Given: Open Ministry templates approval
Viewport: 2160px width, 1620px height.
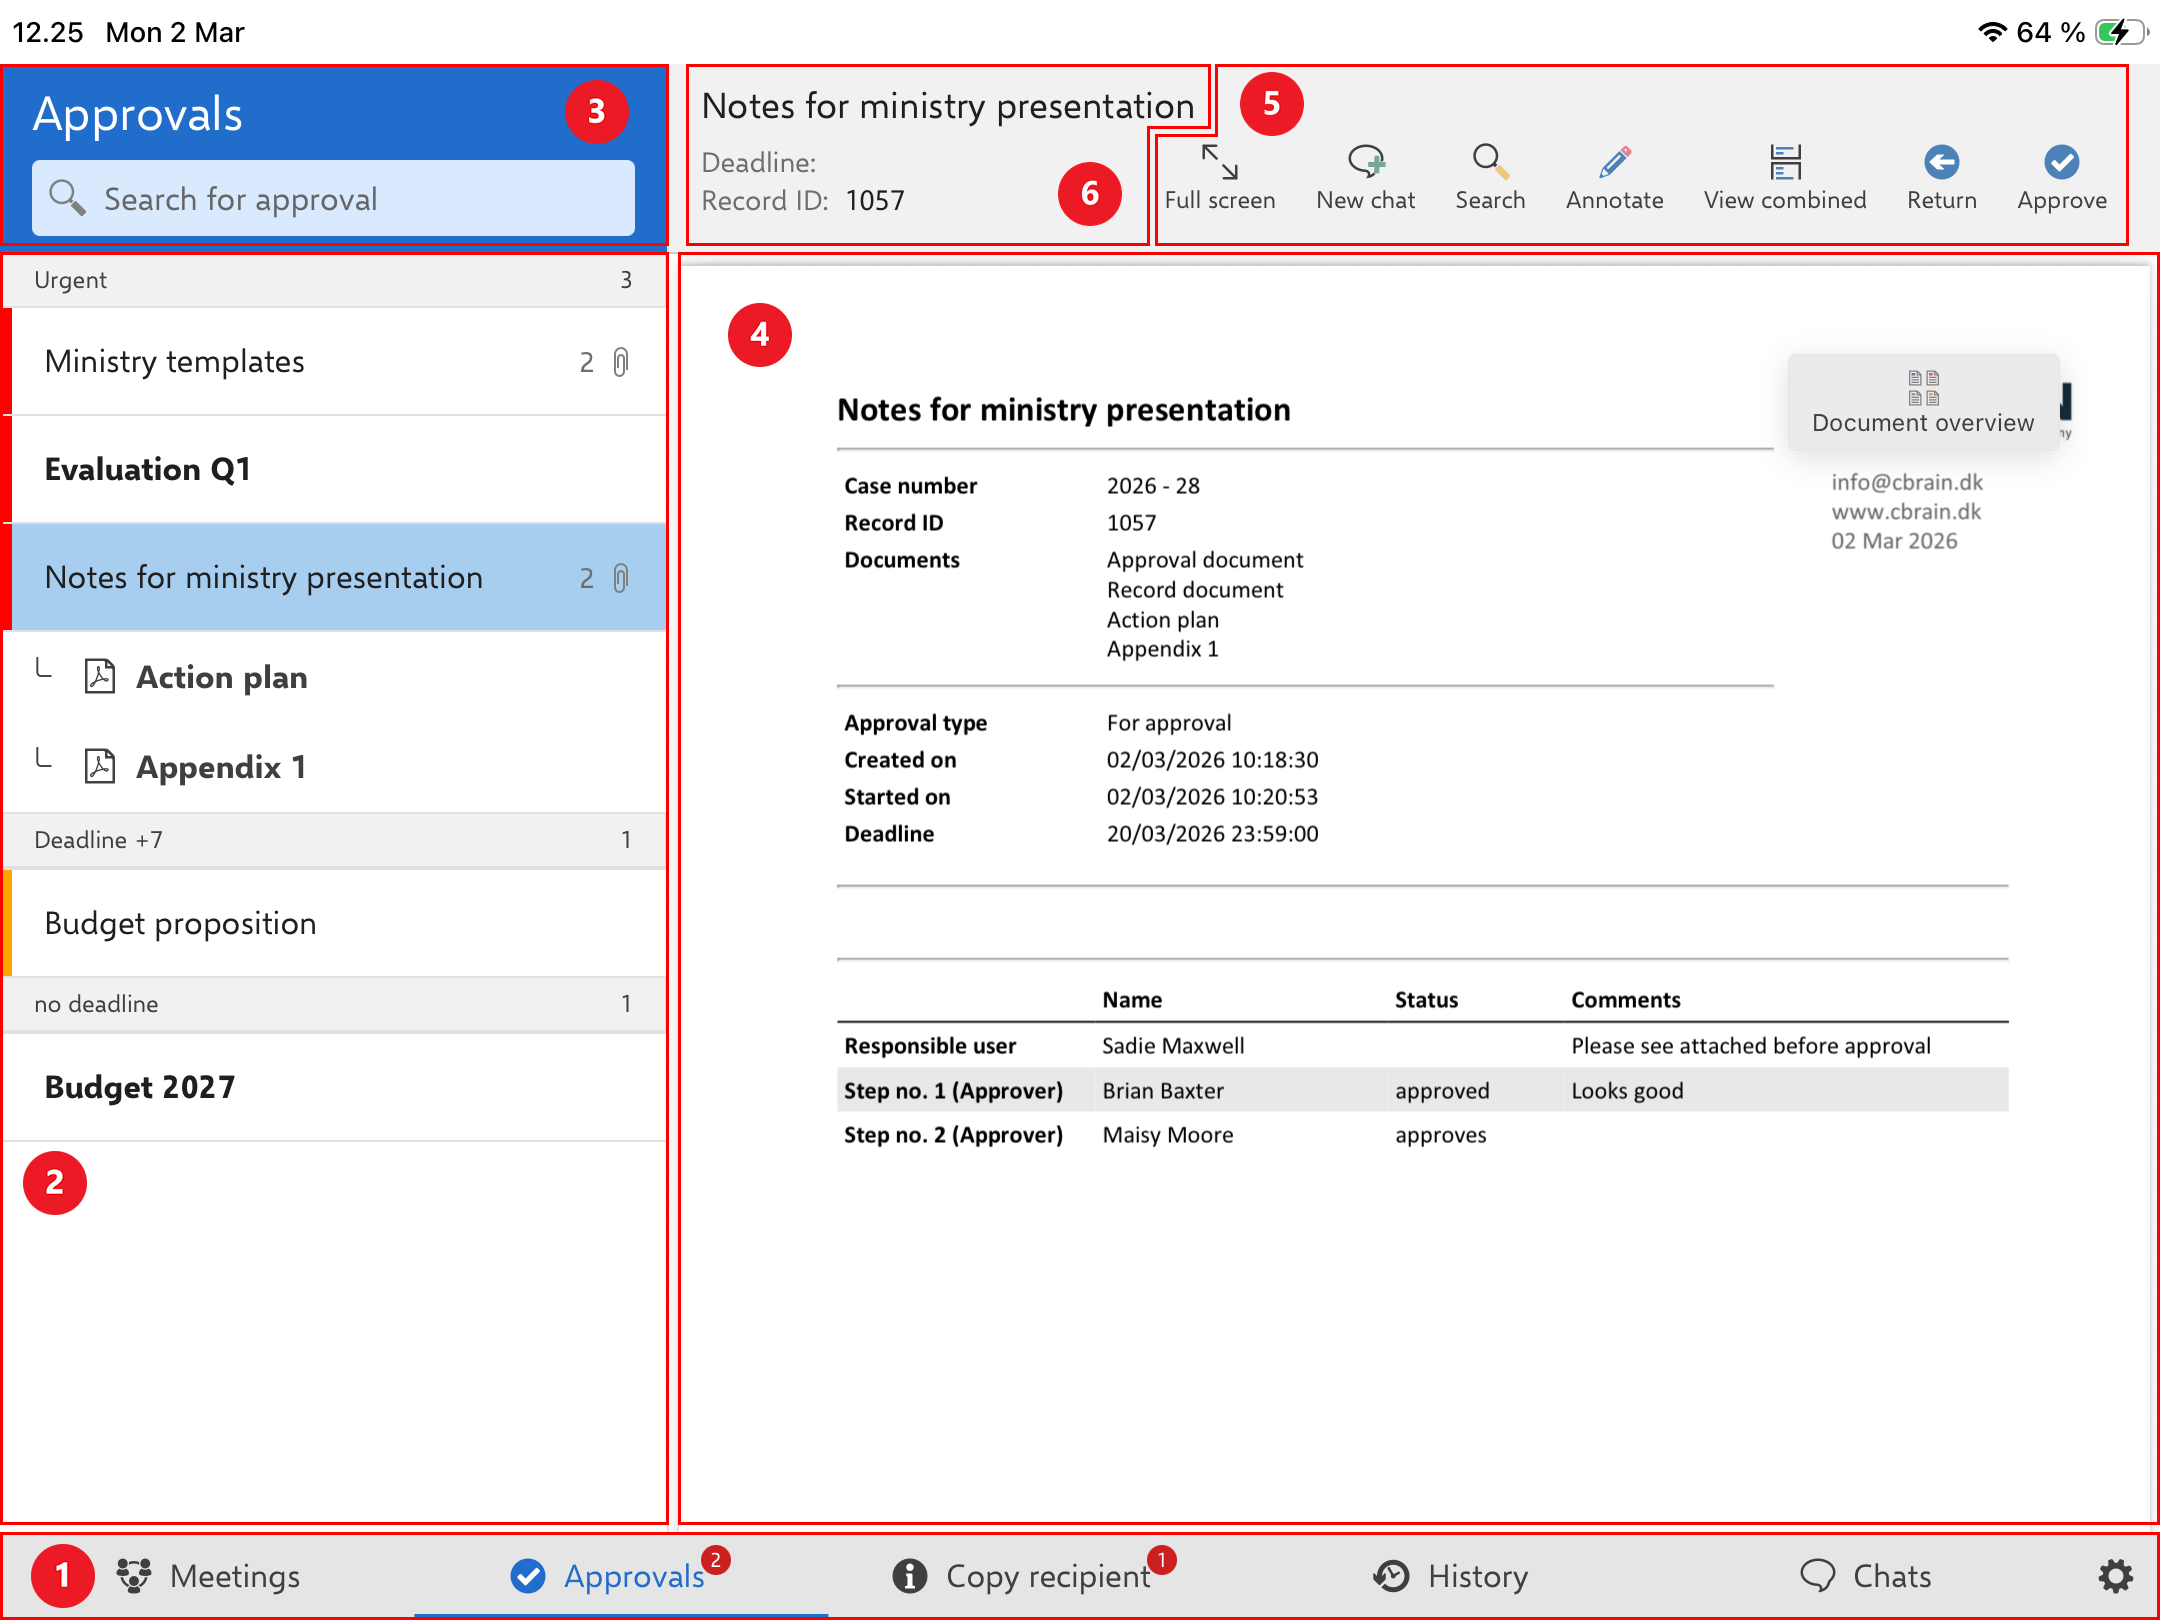Looking at the screenshot, I should coord(334,362).
